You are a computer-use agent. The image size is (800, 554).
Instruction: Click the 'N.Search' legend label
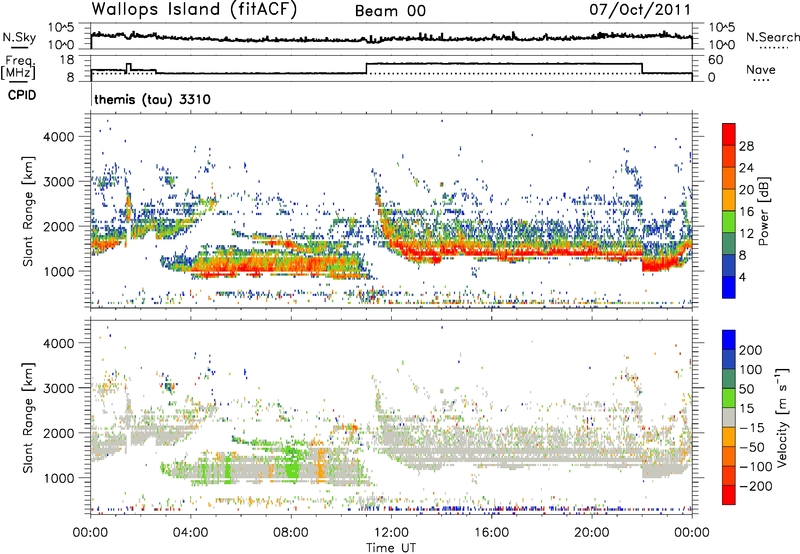pyautogui.click(x=772, y=37)
